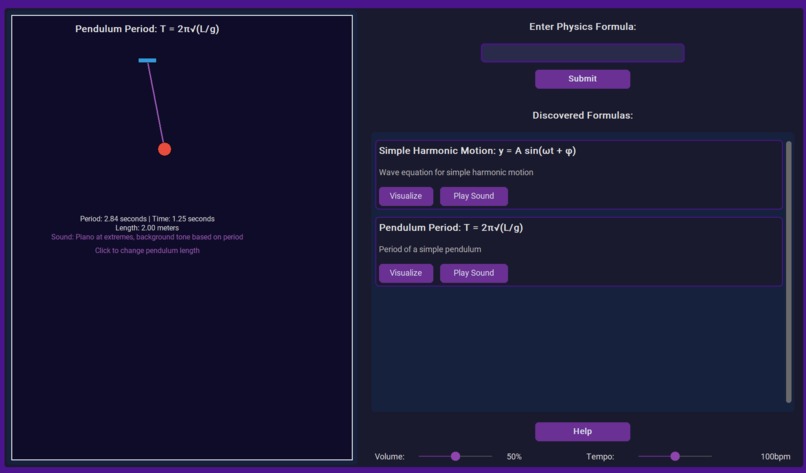Click 'Click to change pendulum length' text
Screen dimensions: 806x473
point(147,250)
